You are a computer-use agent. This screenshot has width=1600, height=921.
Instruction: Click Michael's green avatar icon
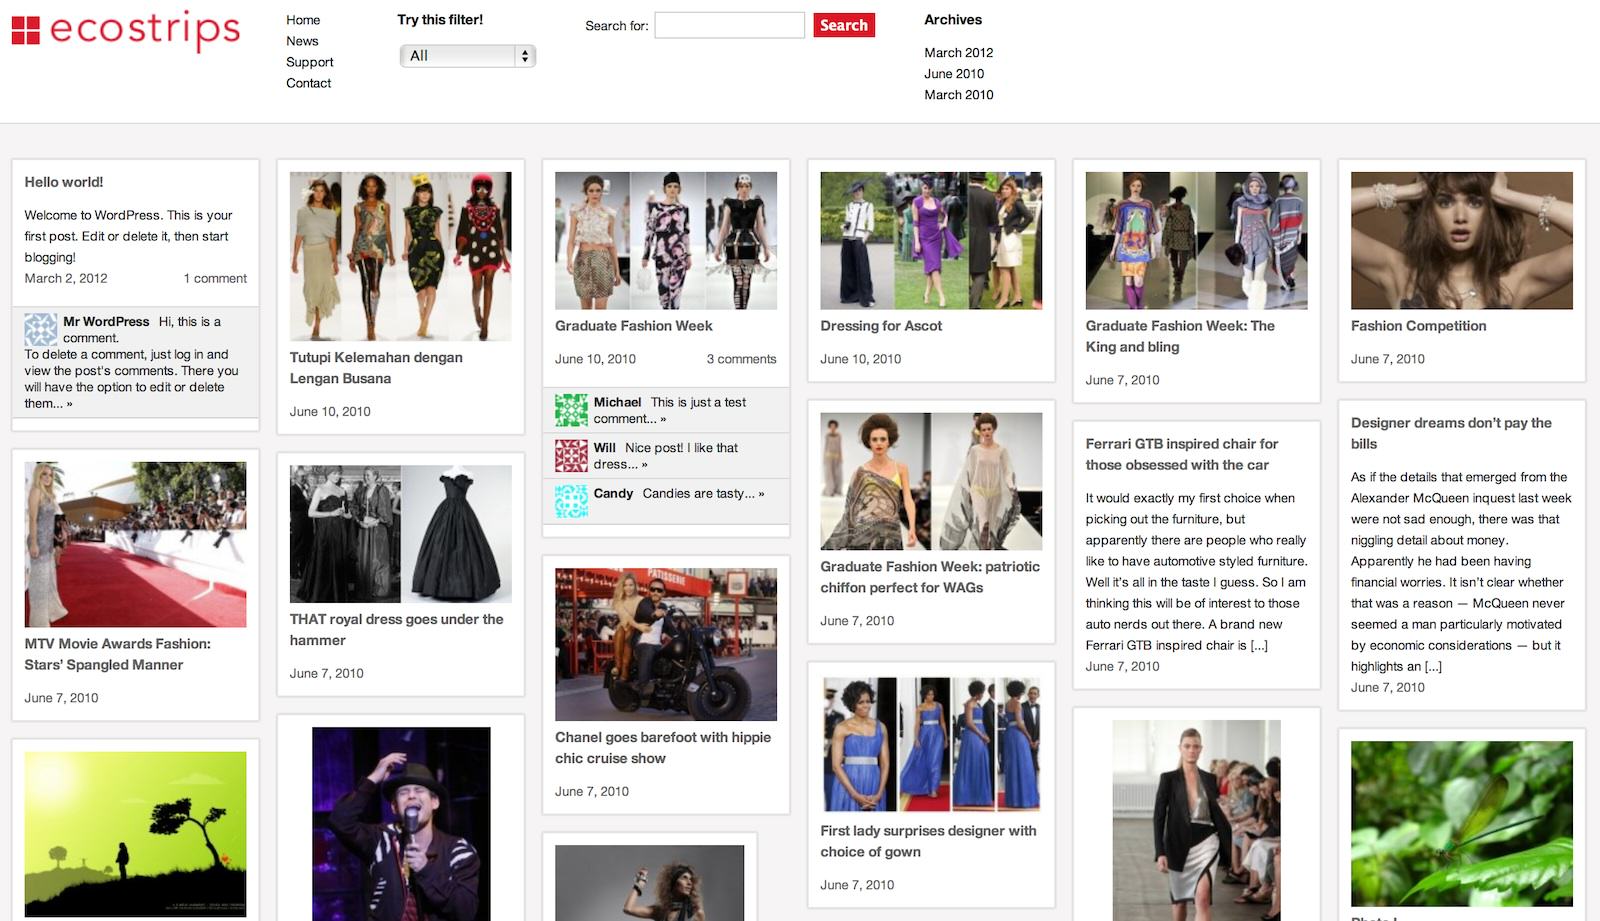[x=571, y=410]
